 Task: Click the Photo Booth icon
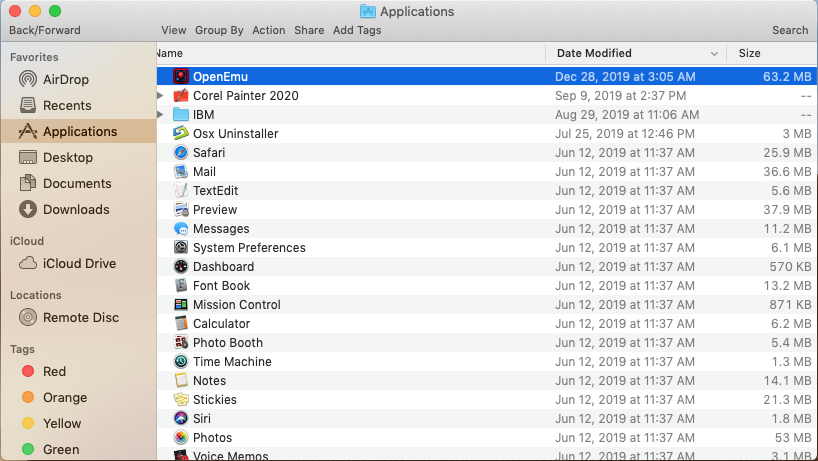pyautogui.click(x=181, y=343)
